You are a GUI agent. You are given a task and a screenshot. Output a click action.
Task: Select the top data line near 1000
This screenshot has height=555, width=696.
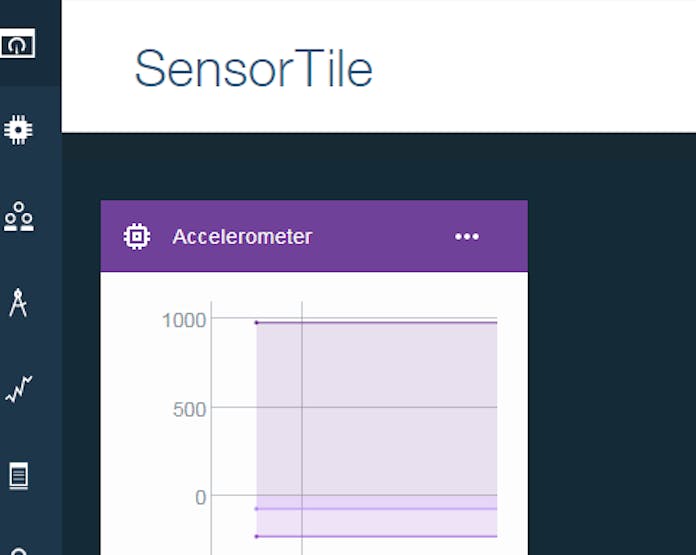(x=376, y=323)
